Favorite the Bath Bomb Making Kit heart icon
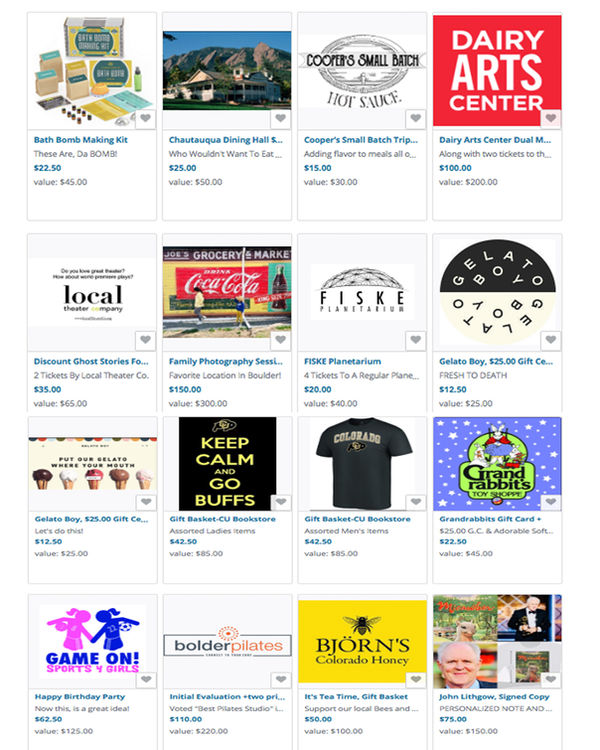Viewport: 600px width, 750px height. (145, 118)
